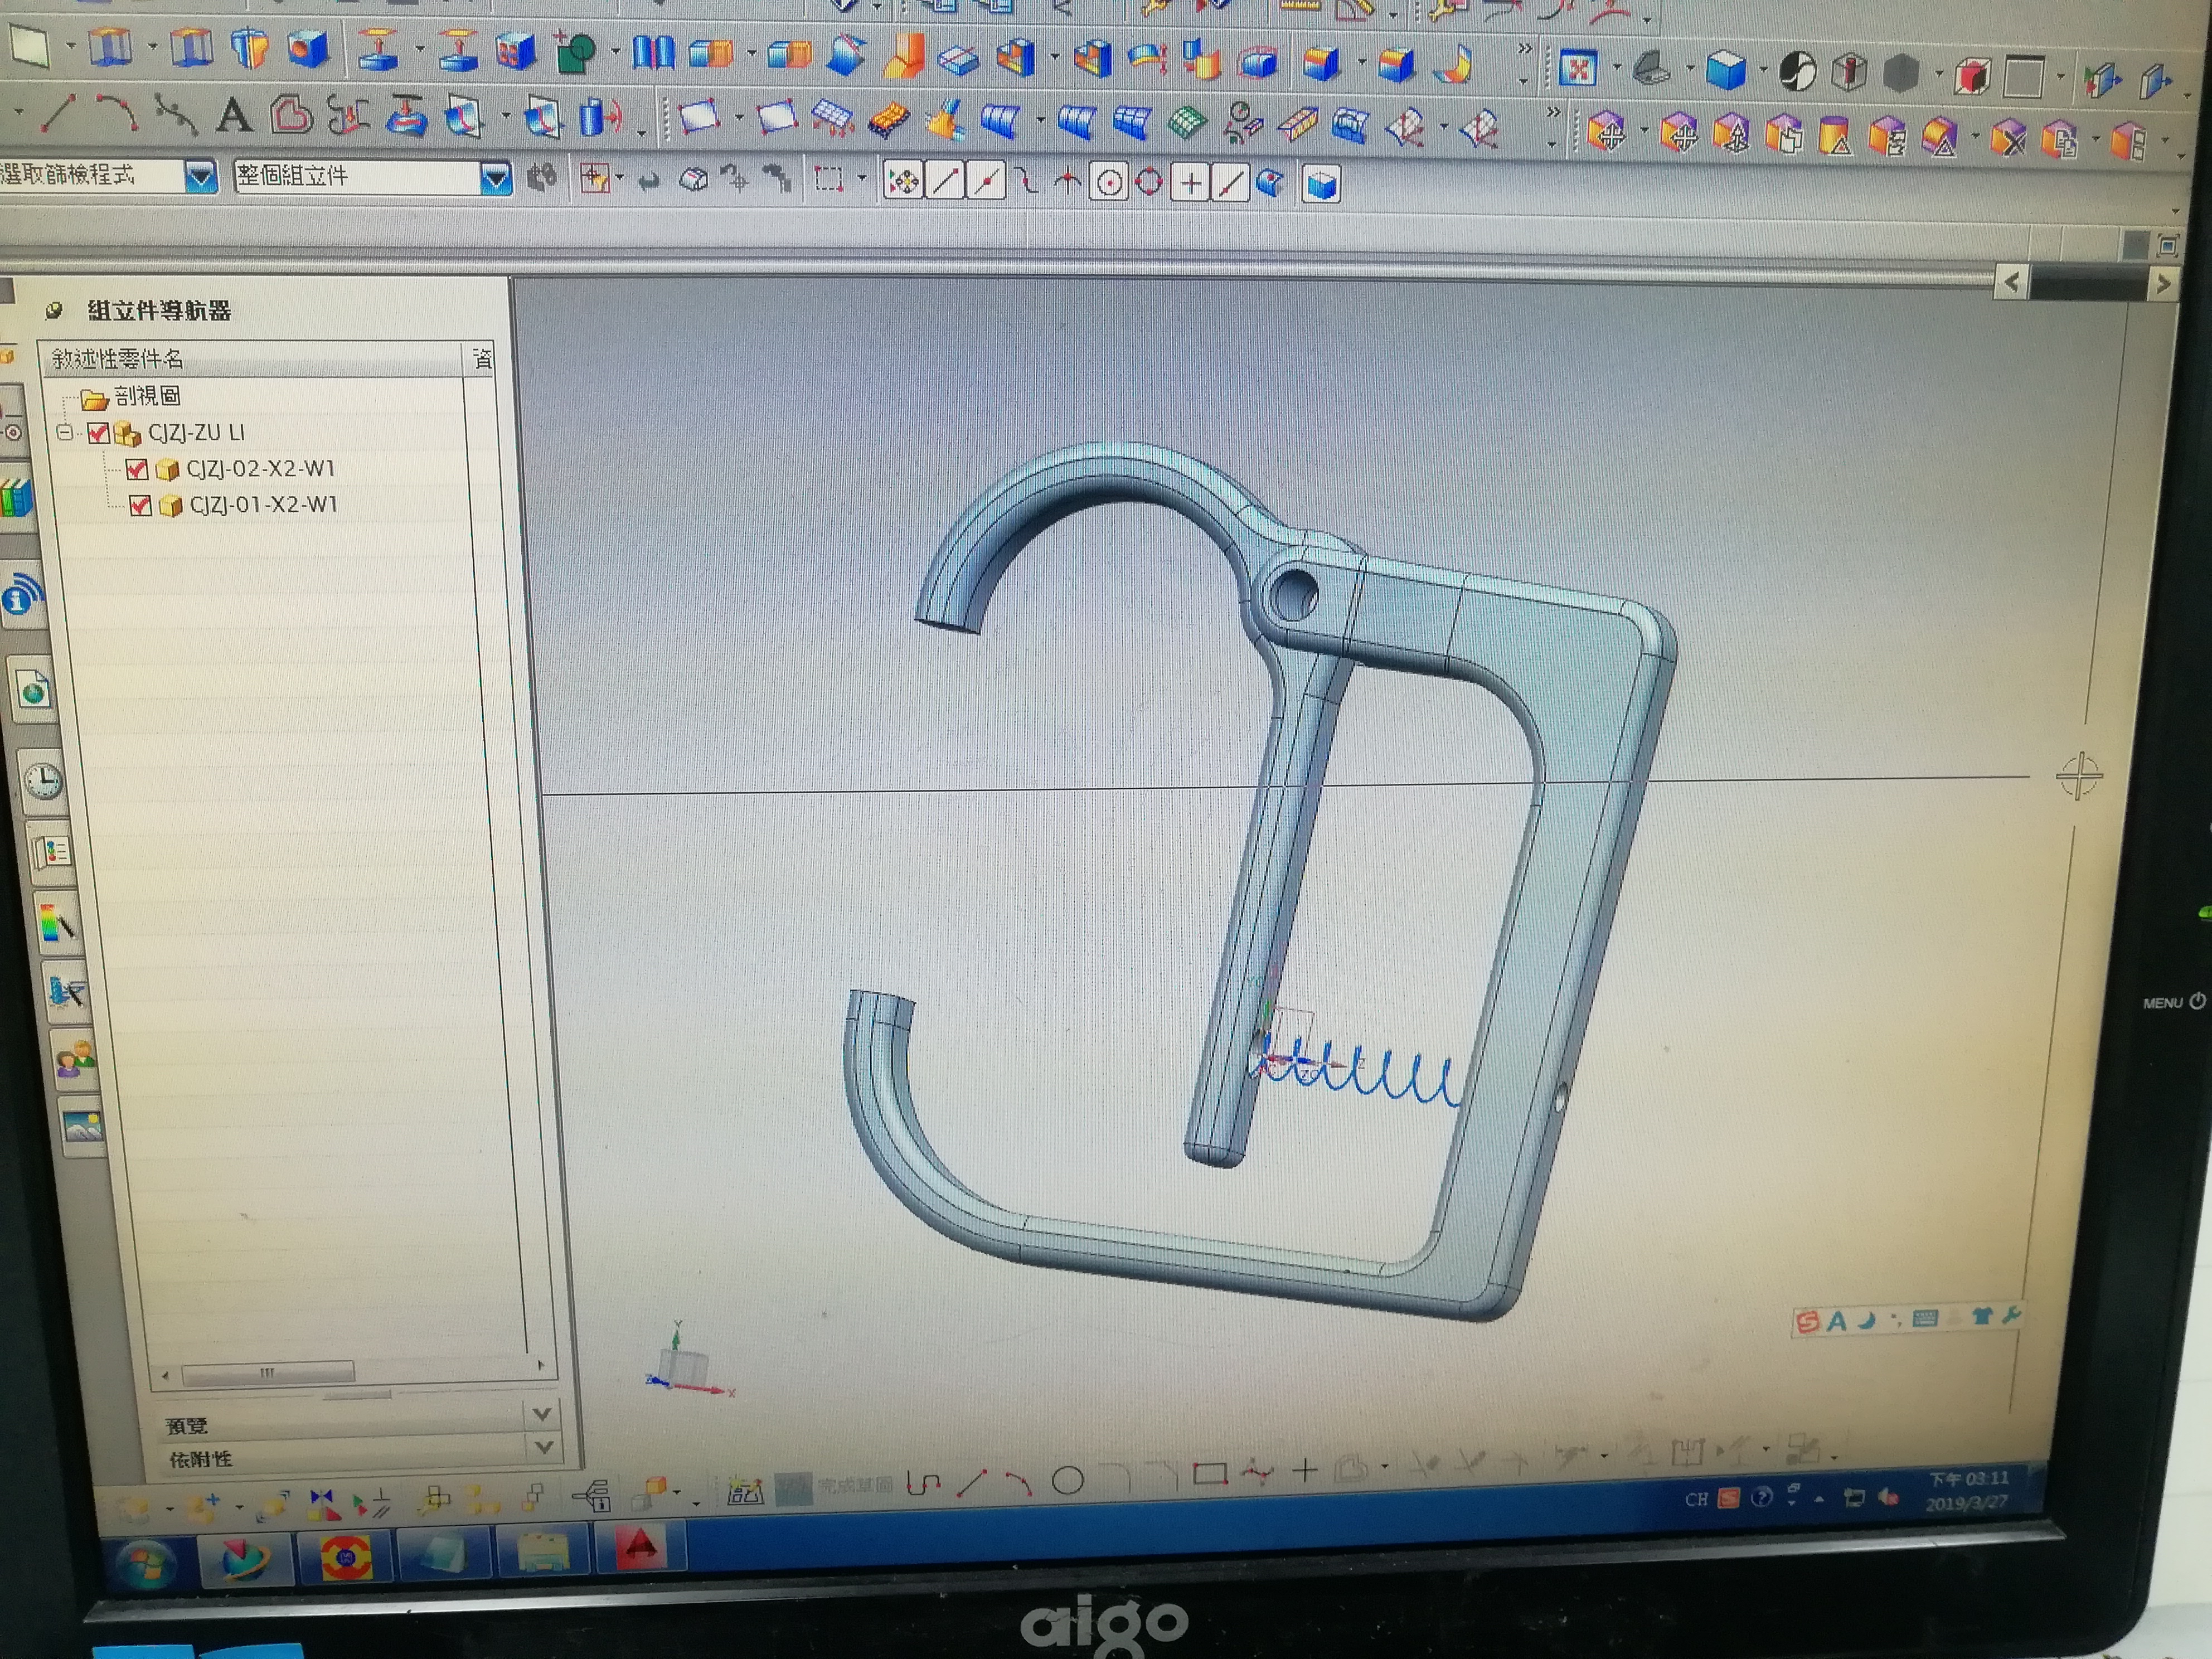This screenshot has width=2212, height=1659.
Task: Select the Rectangle tool in the bottom sketch toolbar
Action: coord(1210,1473)
